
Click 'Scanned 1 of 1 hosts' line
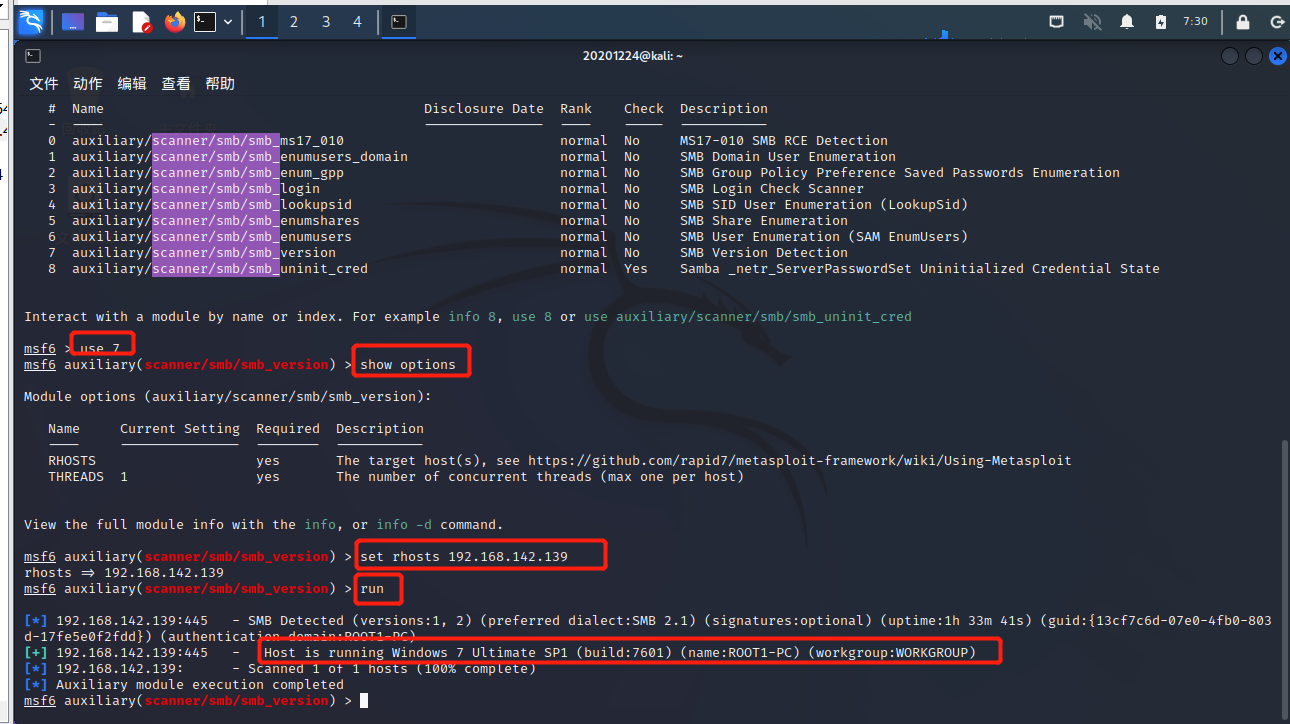point(392,669)
